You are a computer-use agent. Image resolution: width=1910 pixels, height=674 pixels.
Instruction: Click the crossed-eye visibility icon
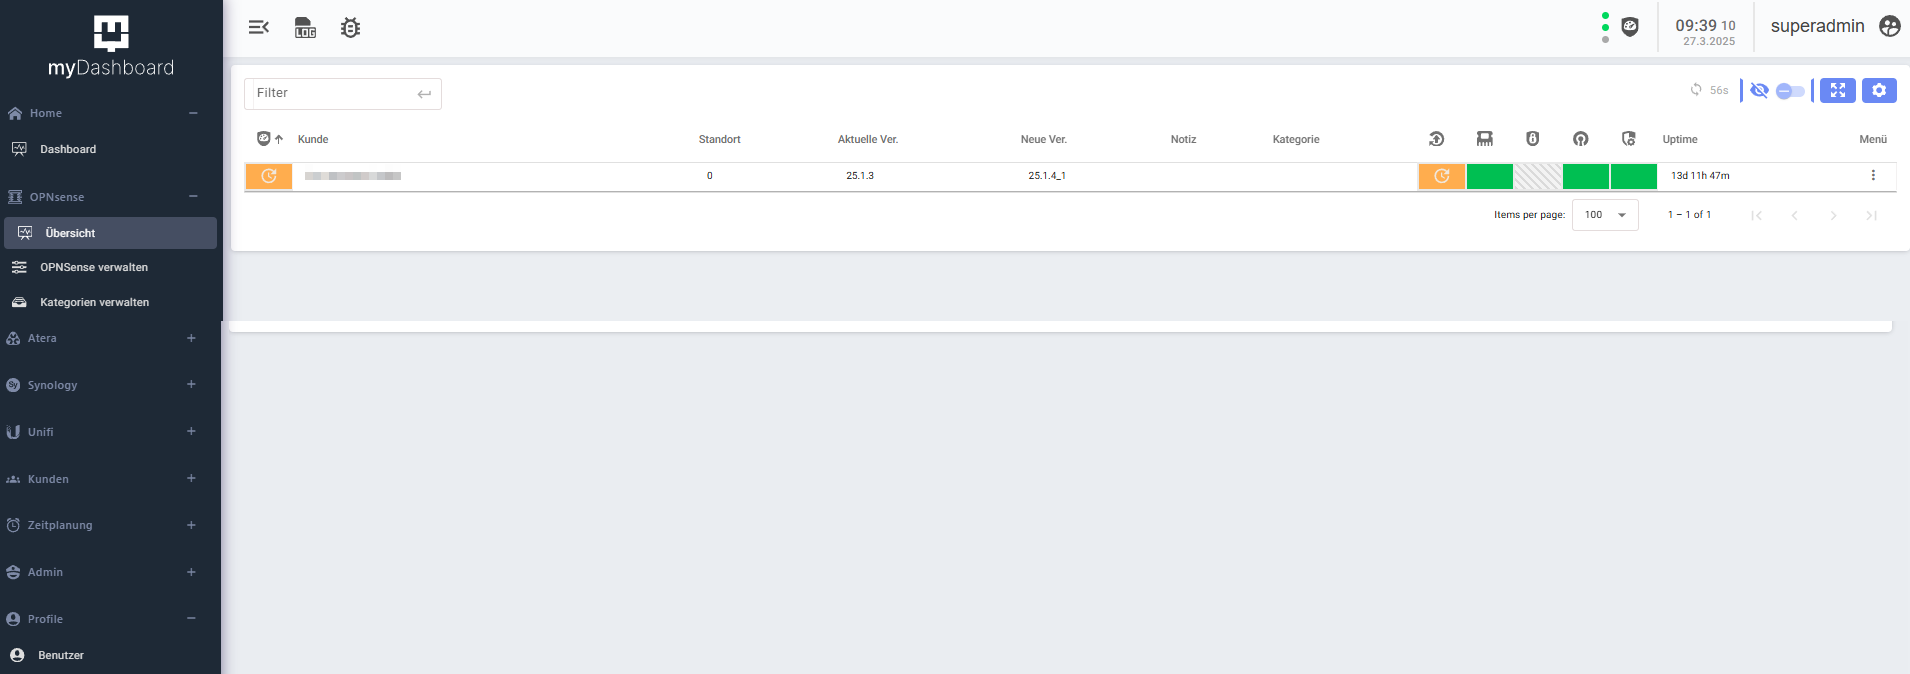1759,90
